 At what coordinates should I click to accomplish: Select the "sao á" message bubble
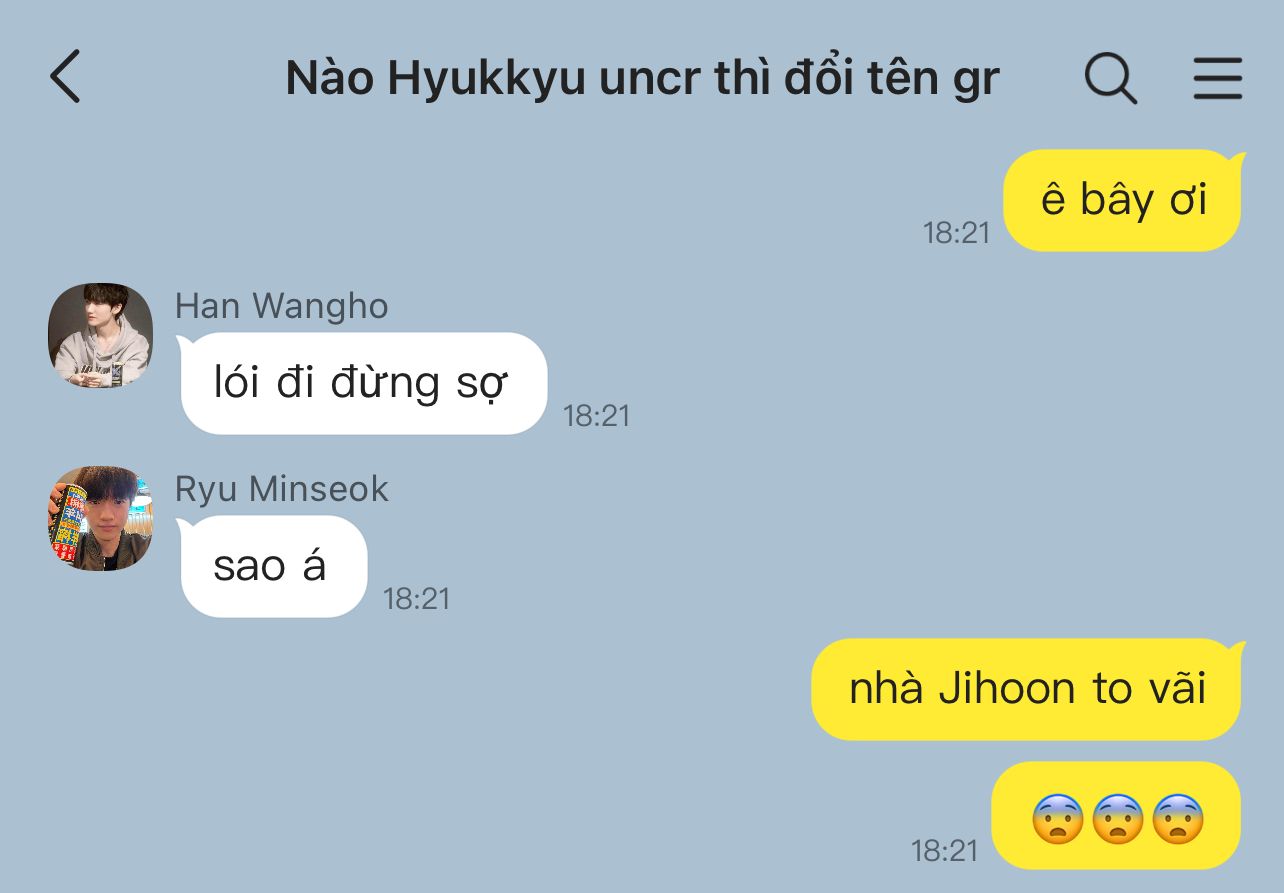click(273, 566)
